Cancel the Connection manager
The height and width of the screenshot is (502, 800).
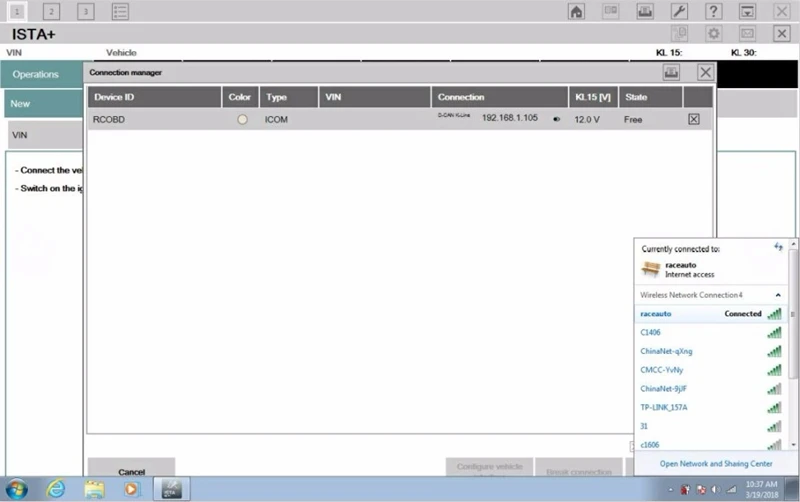click(132, 468)
